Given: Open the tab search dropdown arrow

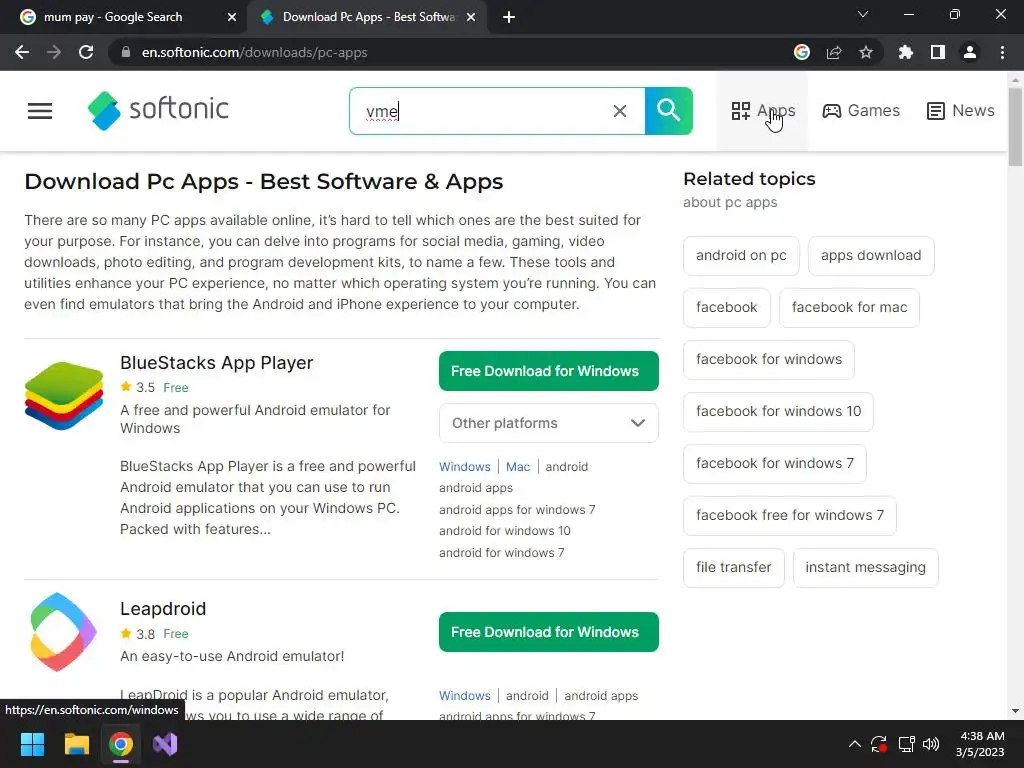Looking at the screenshot, I should (863, 14).
